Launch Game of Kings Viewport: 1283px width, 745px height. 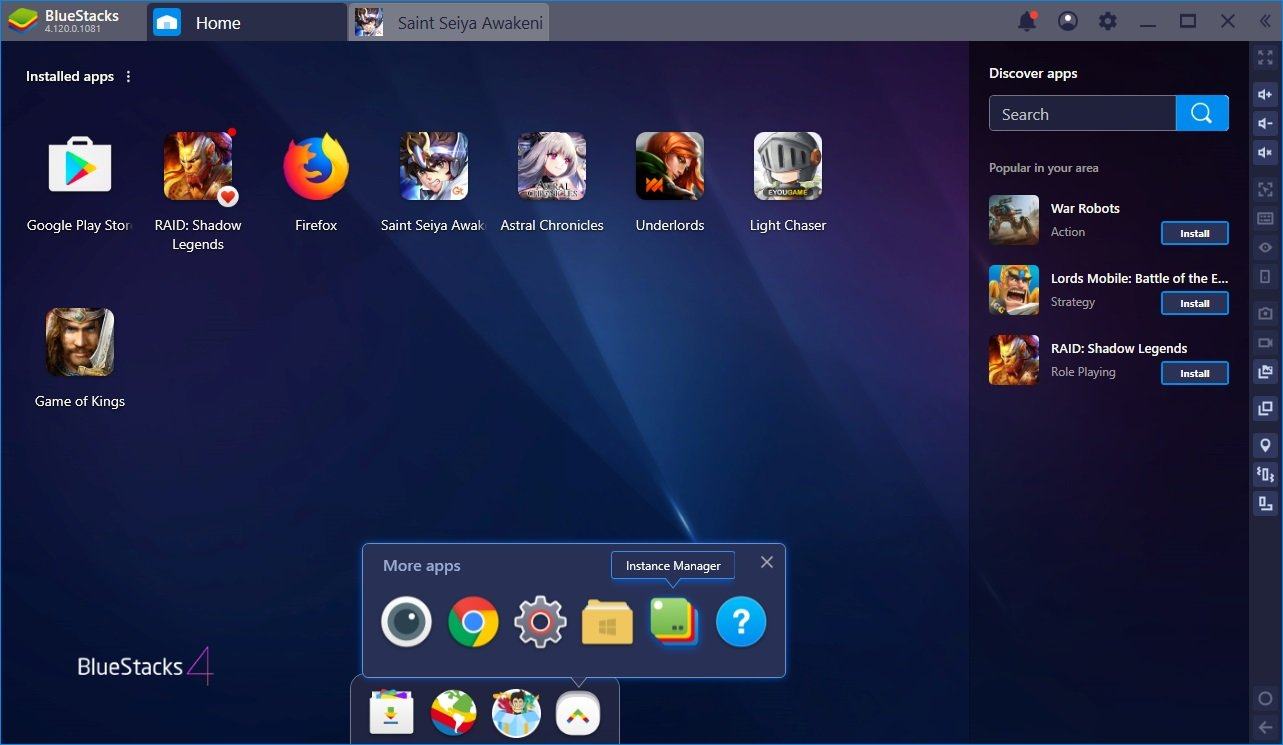80,342
